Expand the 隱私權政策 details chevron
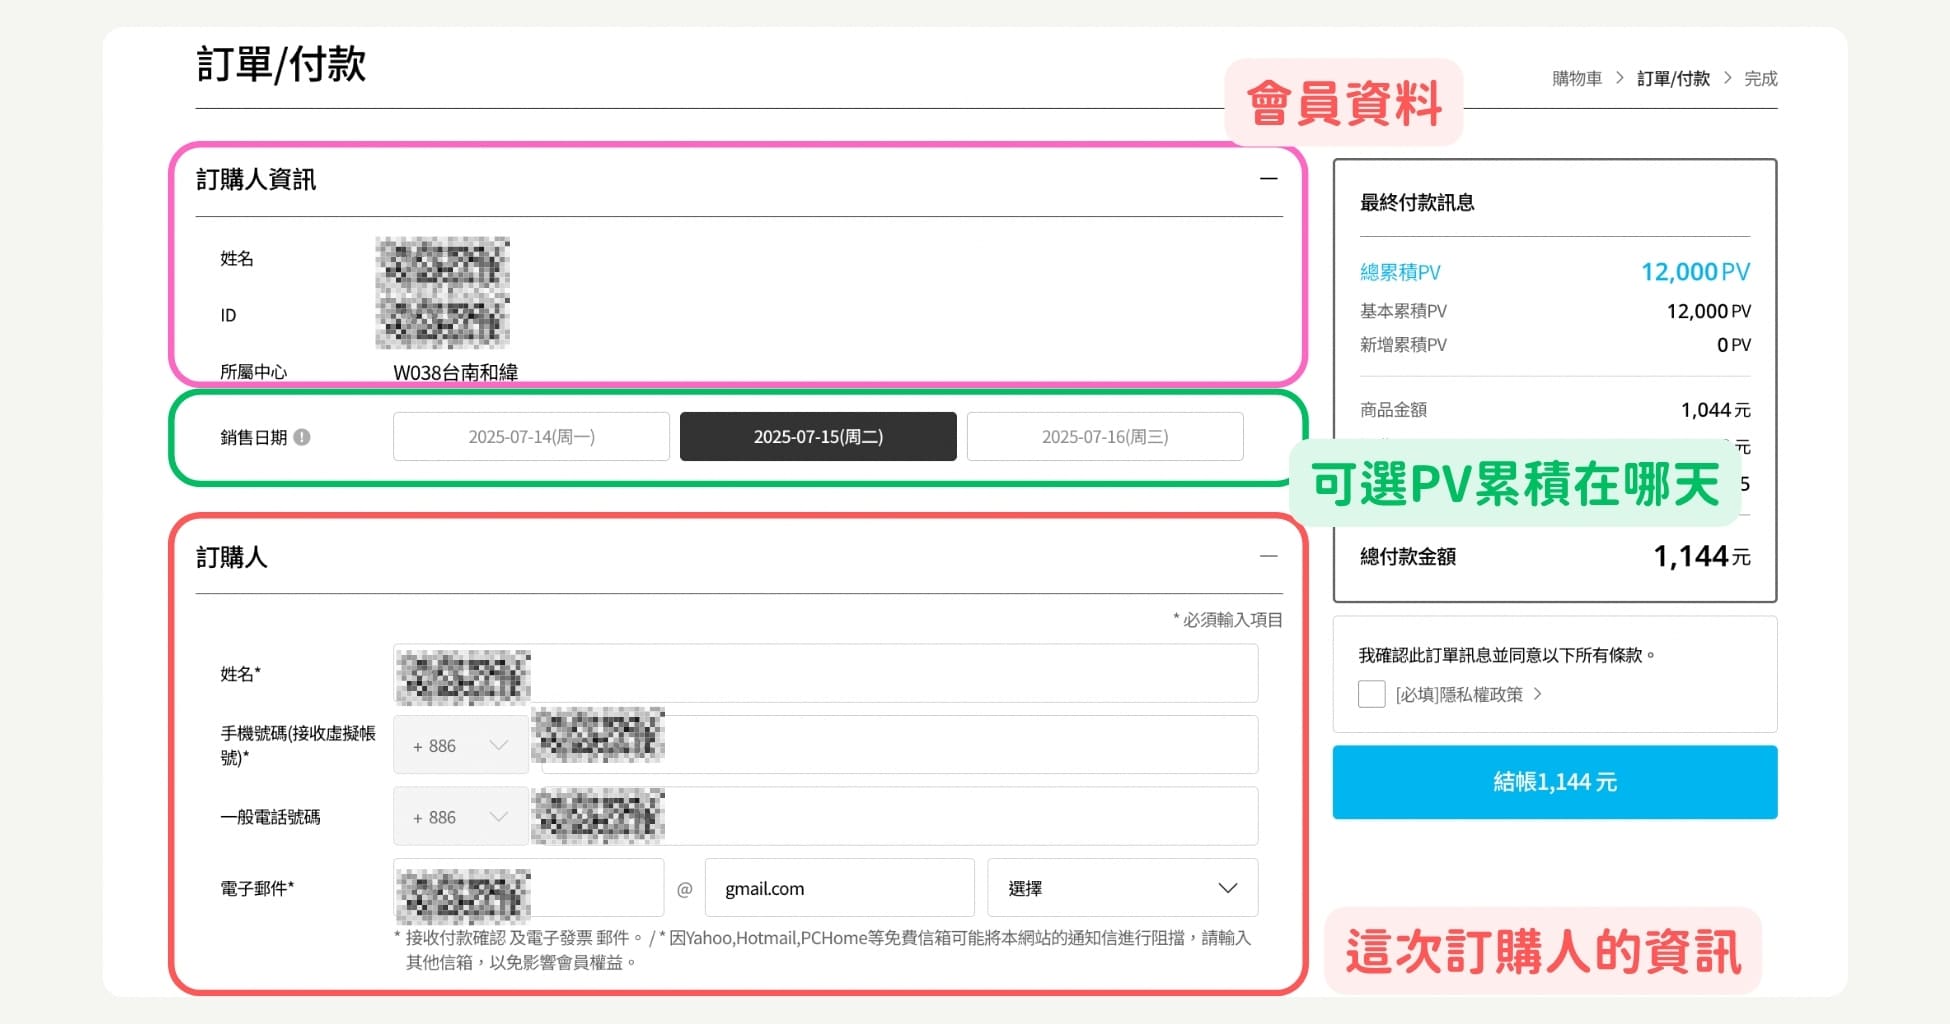 [1538, 694]
